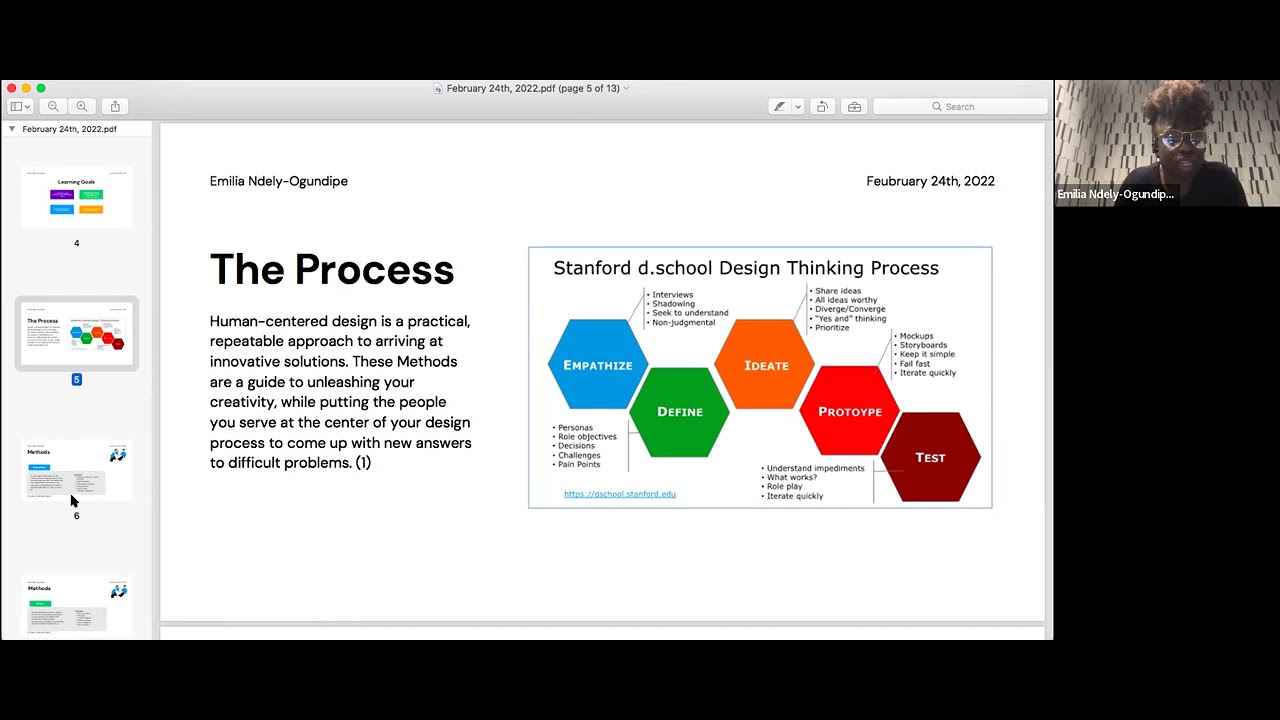Click the 'Feubruary 24th, 2022' date text
The height and width of the screenshot is (720, 1280).
pyautogui.click(x=930, y=181)
